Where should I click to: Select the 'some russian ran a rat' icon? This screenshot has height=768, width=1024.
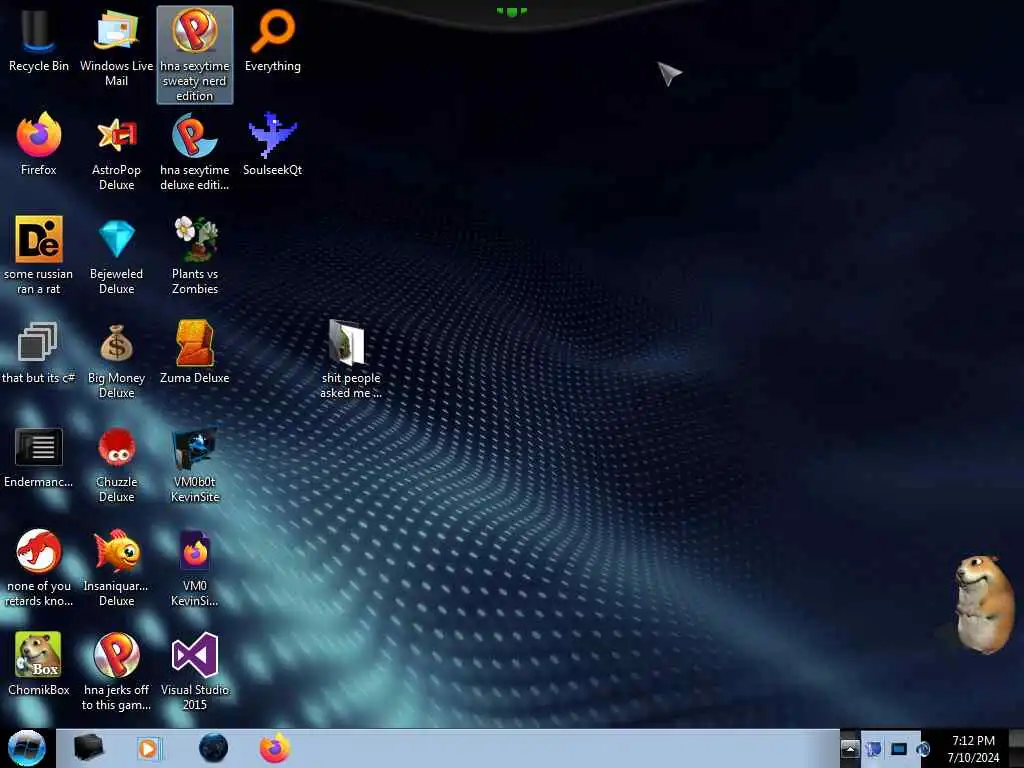[39, 255]
